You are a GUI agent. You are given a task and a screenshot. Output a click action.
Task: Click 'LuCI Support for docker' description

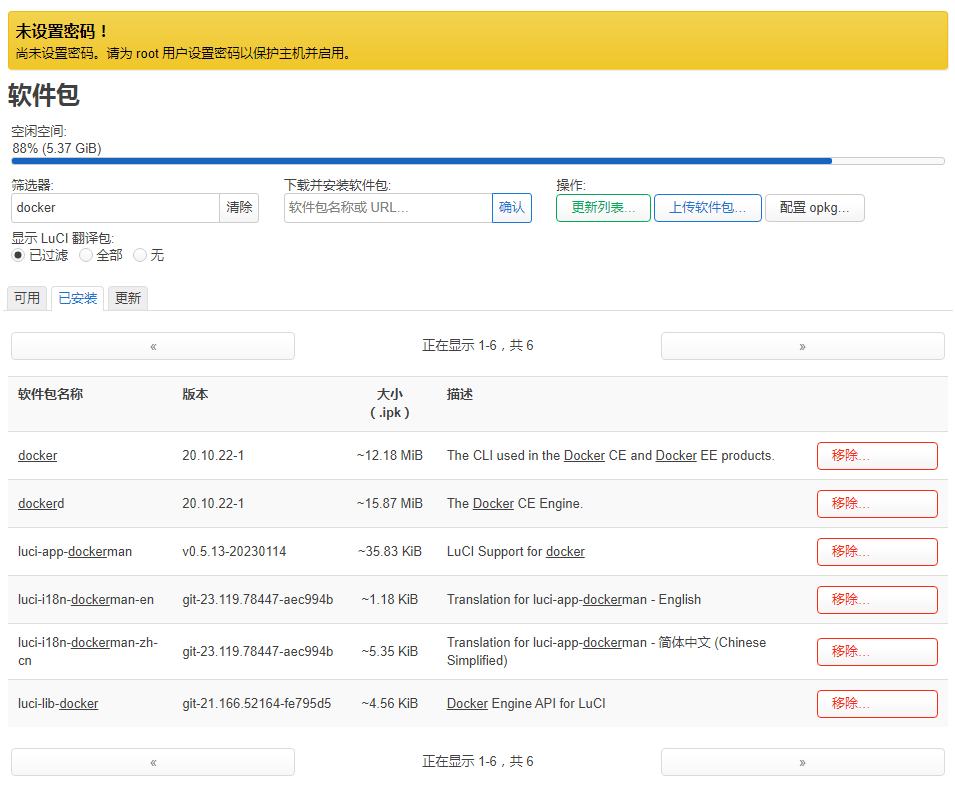[x=516, y=552]
